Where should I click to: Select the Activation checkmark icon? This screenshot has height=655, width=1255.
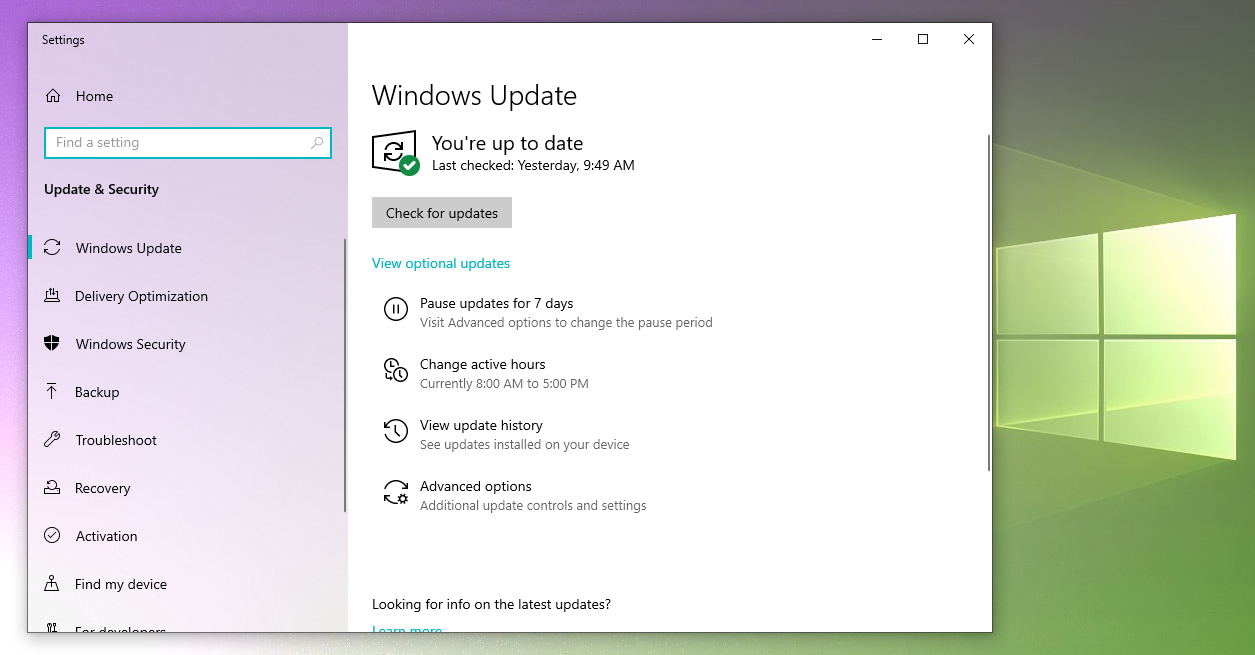pos(53,536)
